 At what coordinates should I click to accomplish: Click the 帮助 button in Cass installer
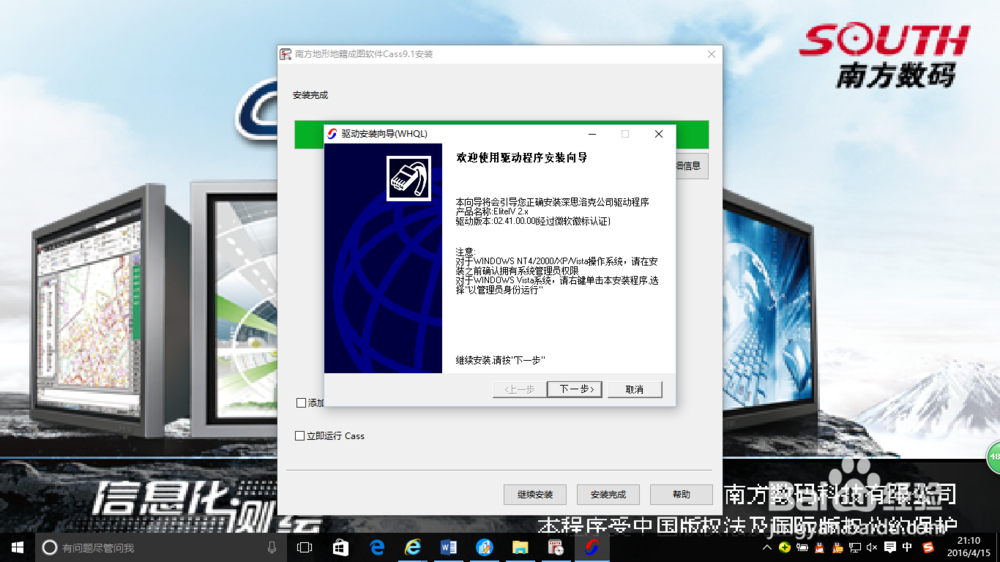click(x=681, y=494)
